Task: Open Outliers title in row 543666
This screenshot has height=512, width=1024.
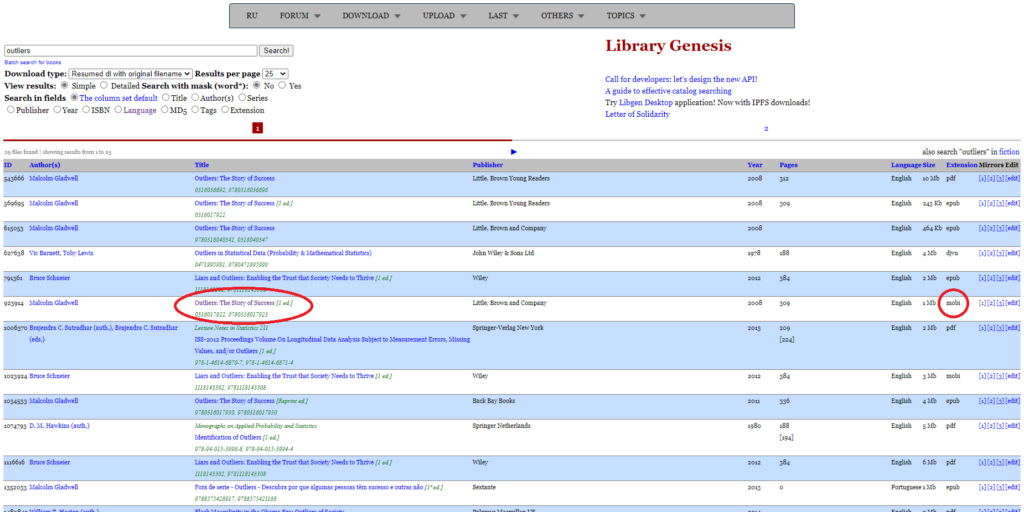Action: 234,178
